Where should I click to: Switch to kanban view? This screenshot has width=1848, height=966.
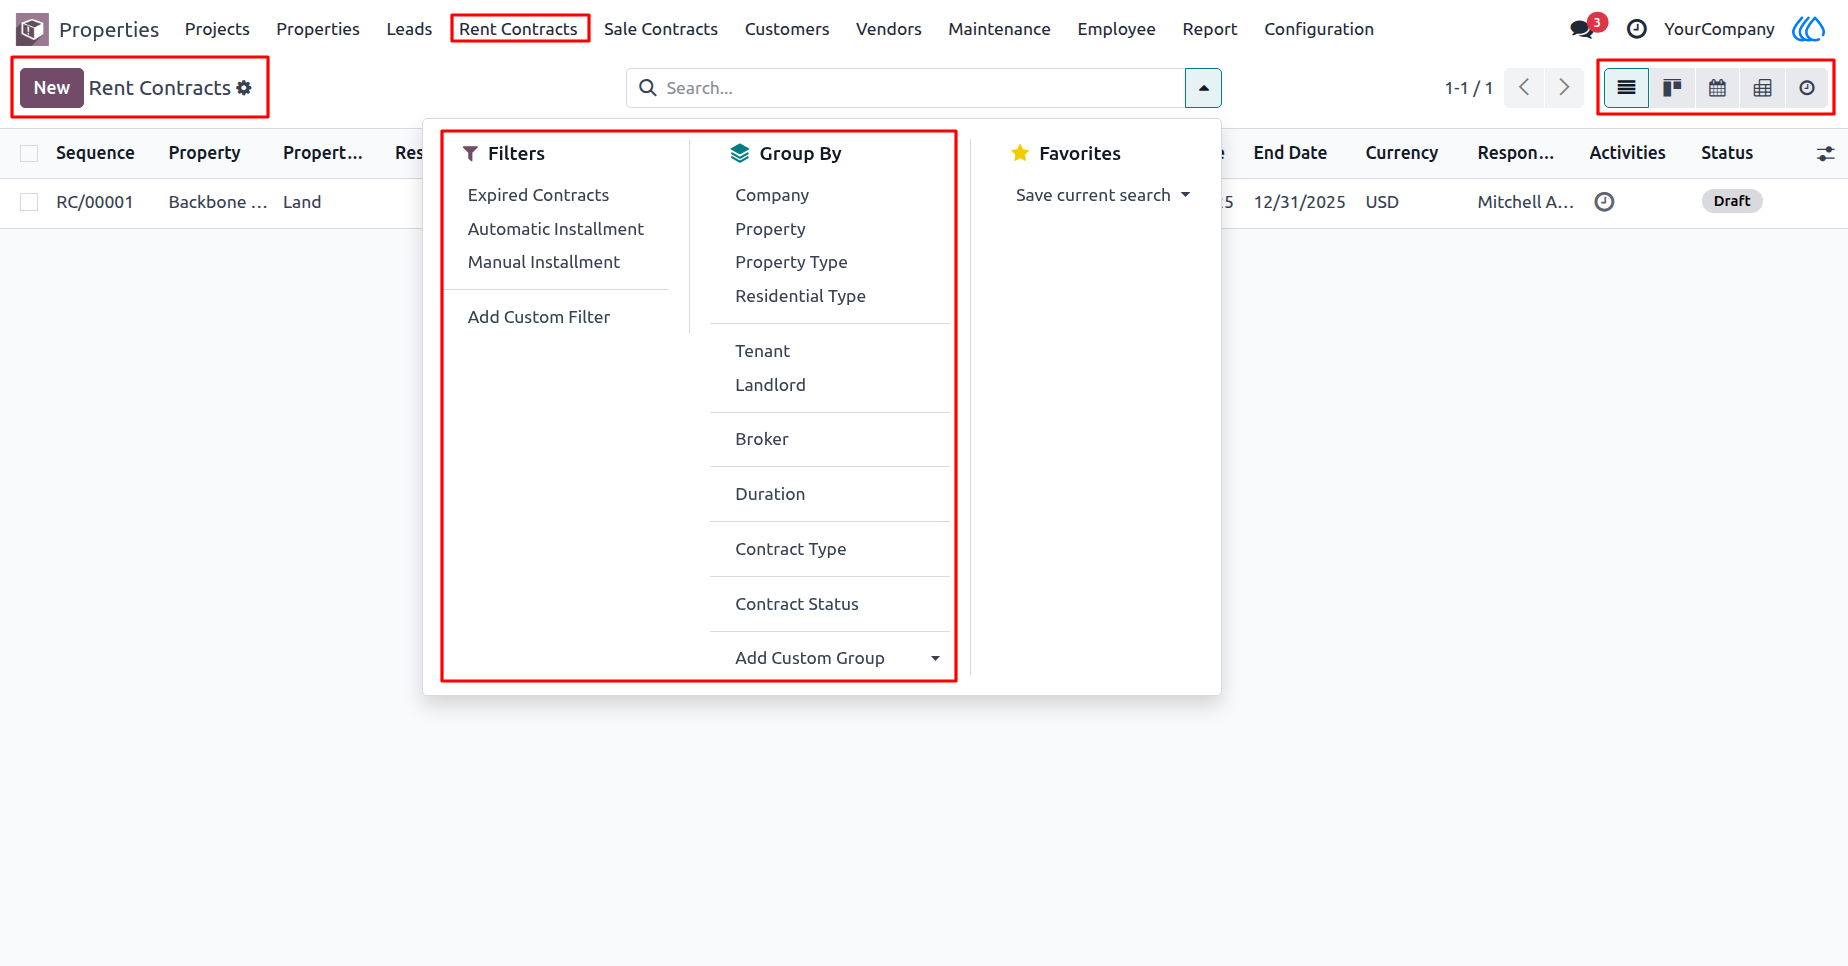1672,88
